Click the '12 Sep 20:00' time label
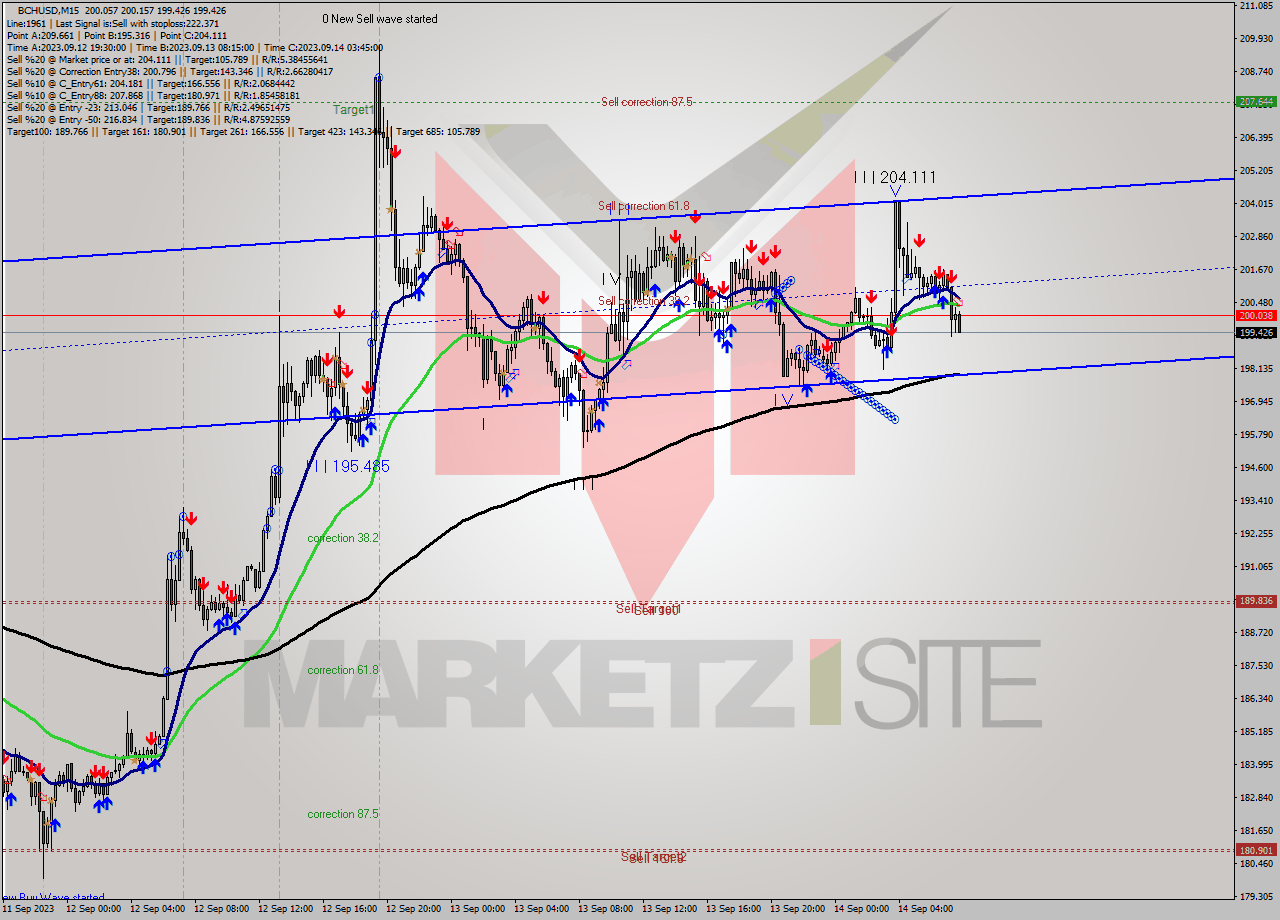Viewport: 1280px width, 920px height. click(413, 910)
